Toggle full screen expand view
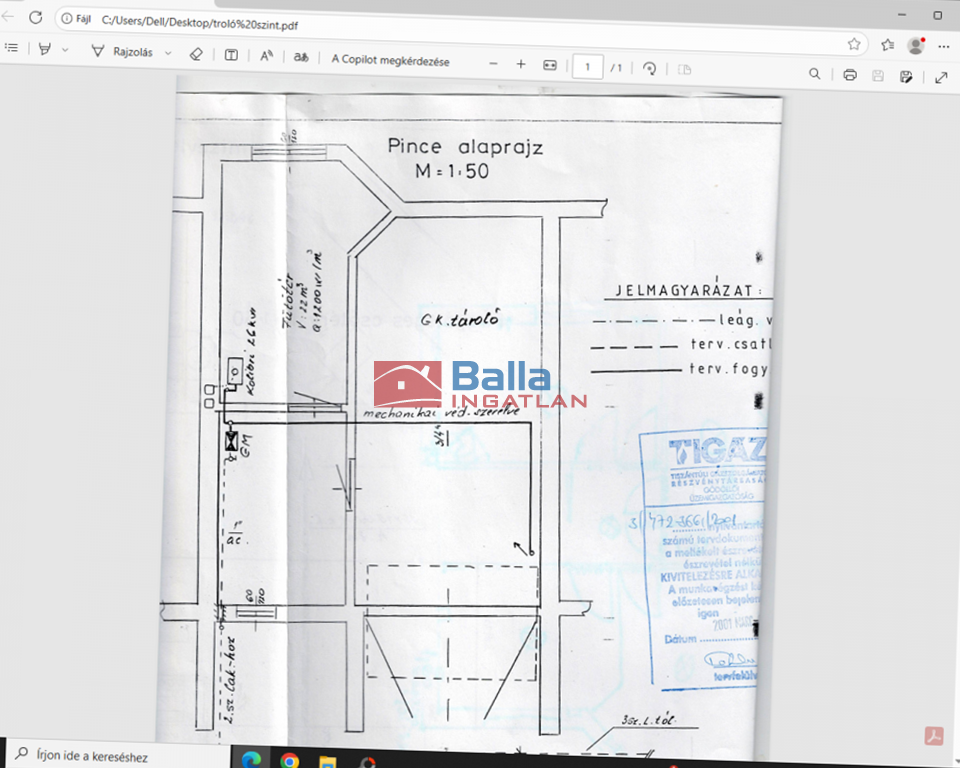960x768 pixels. coord(941,77)
